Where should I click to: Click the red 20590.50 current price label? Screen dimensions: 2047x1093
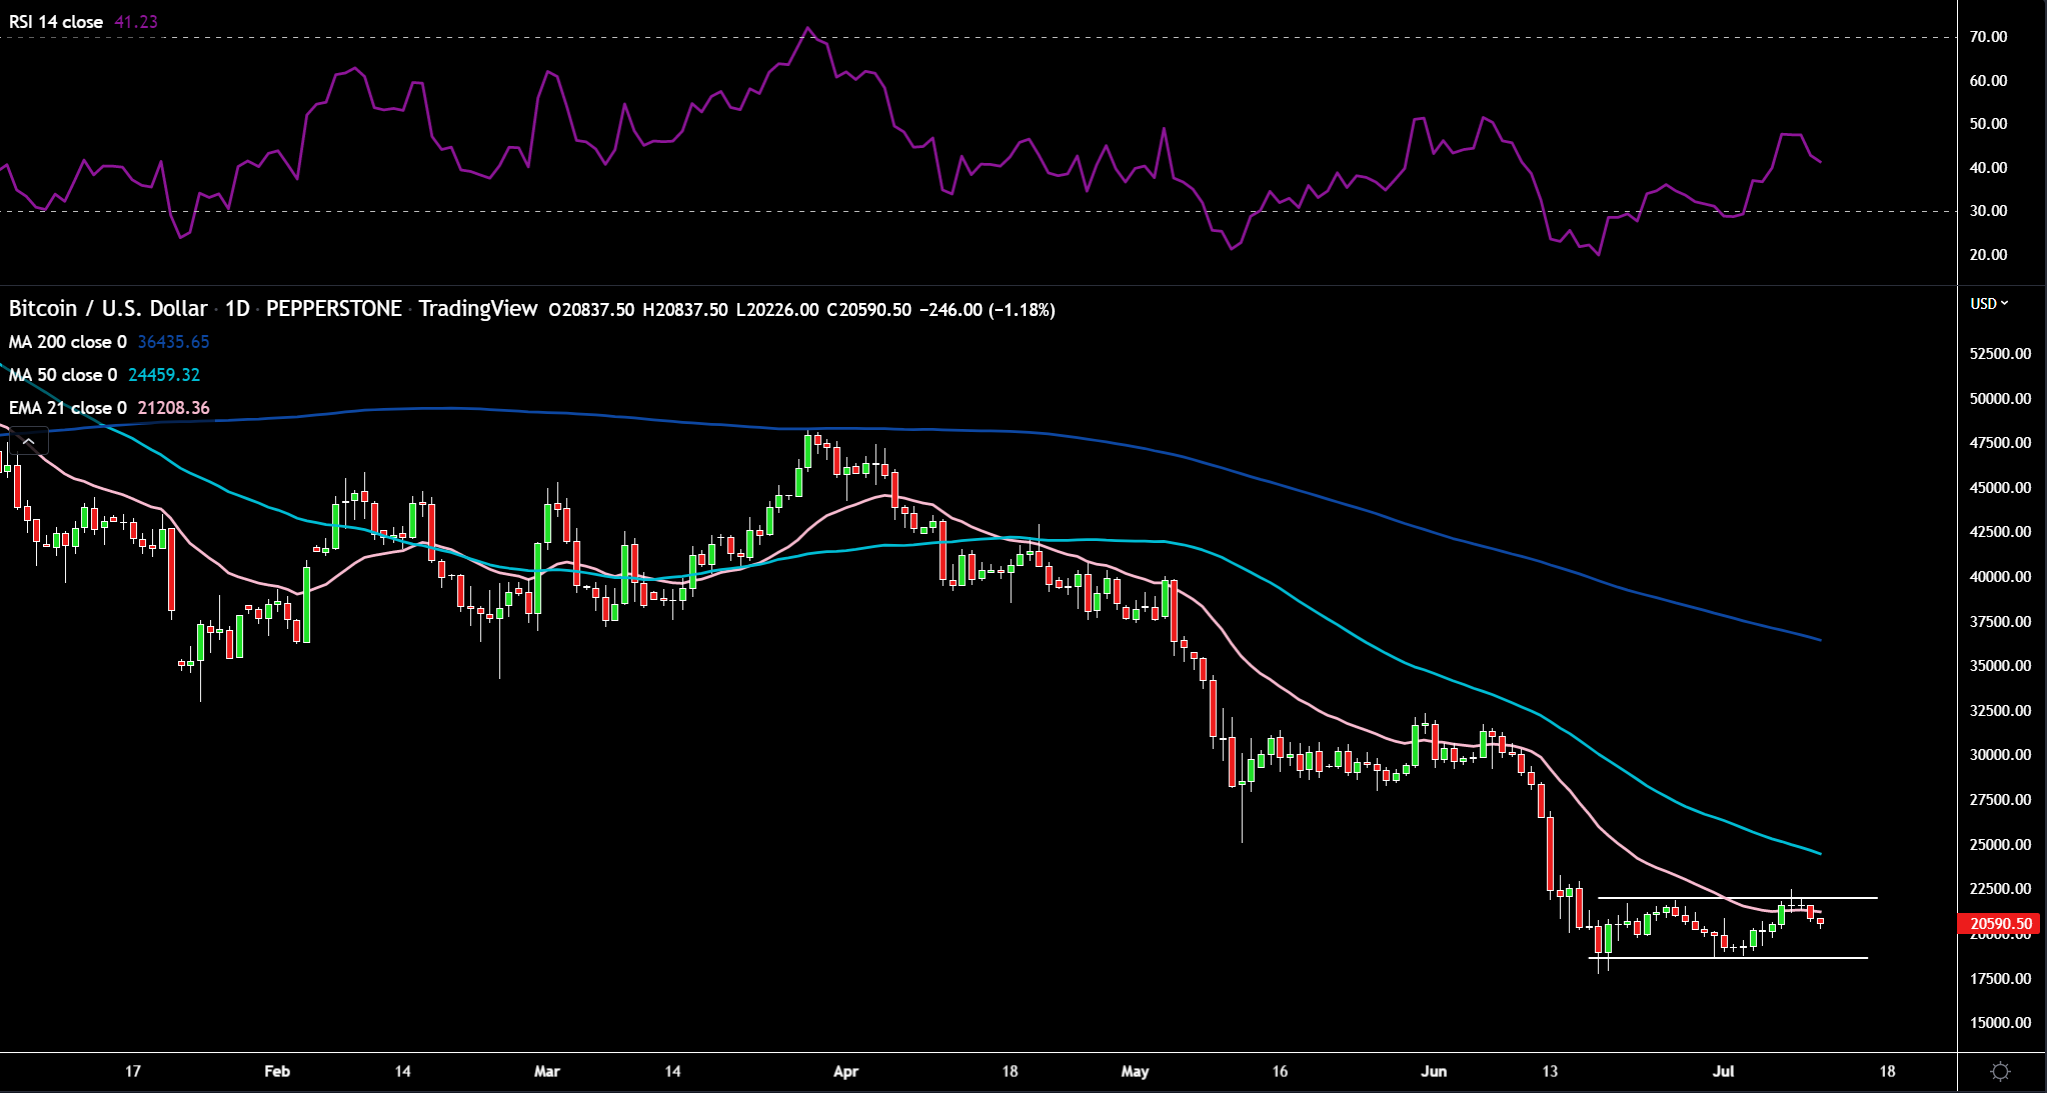point(2000,924)
